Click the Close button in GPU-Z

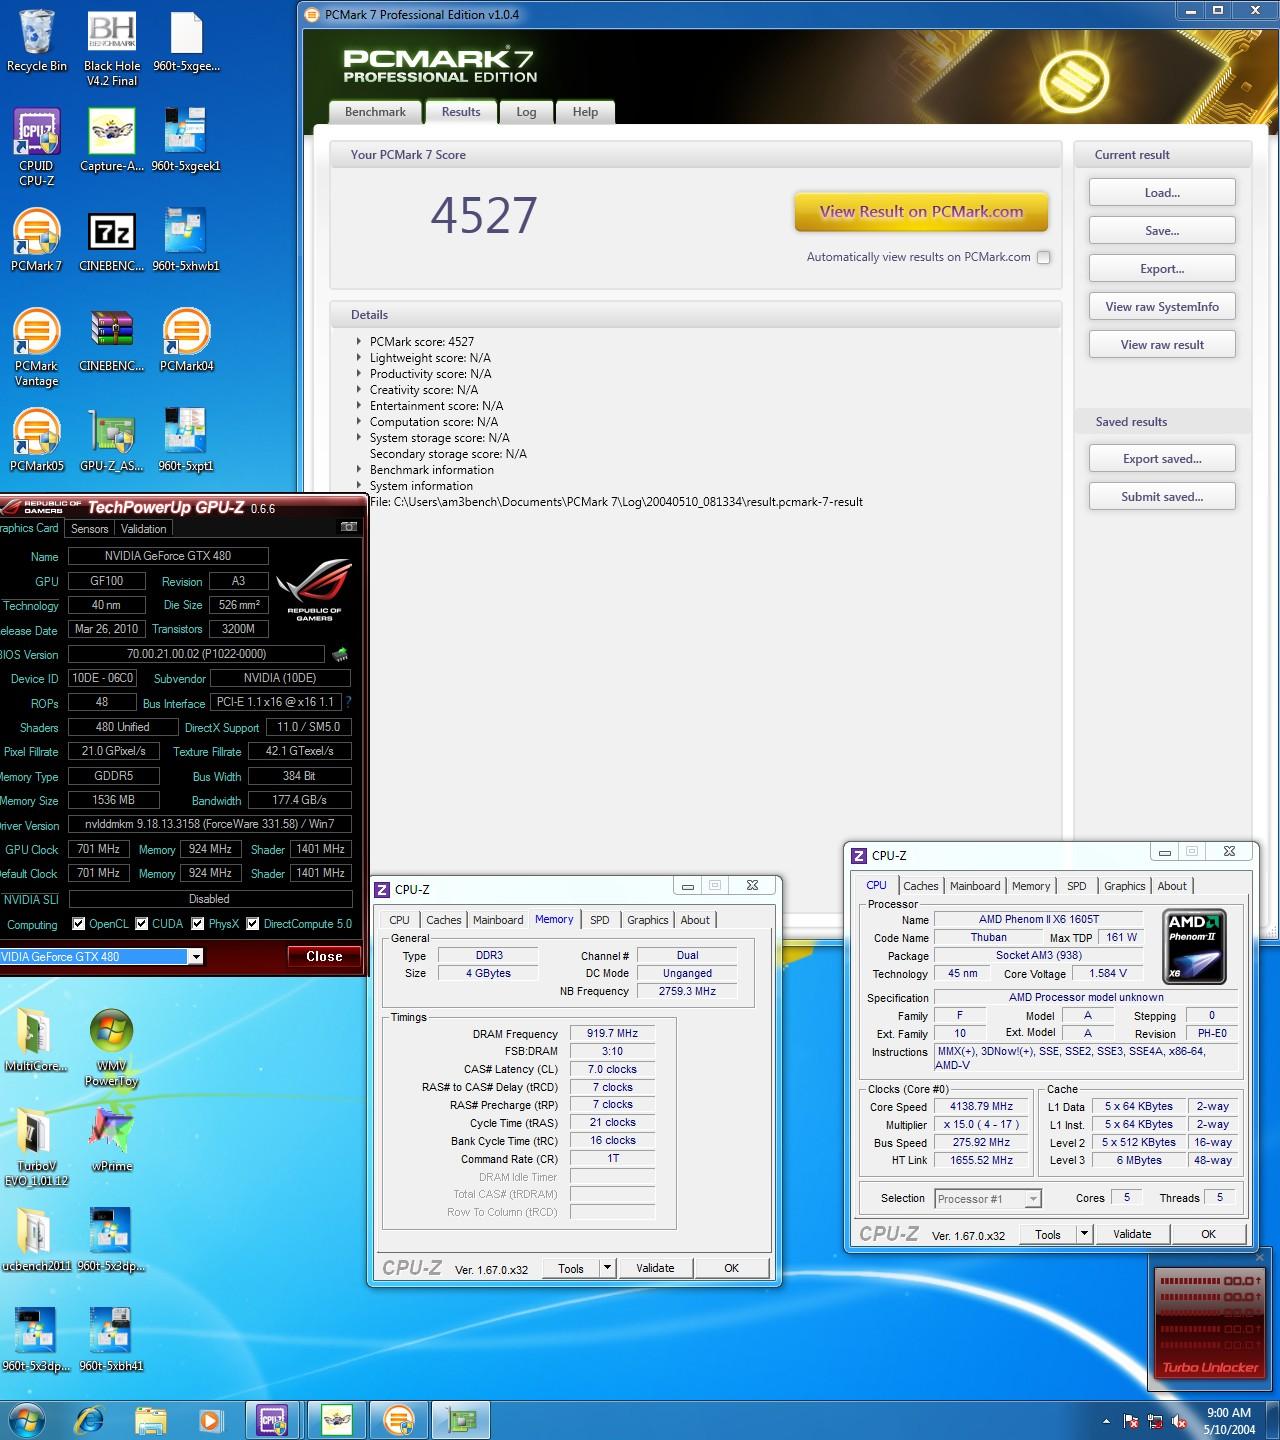pos(324,957)
